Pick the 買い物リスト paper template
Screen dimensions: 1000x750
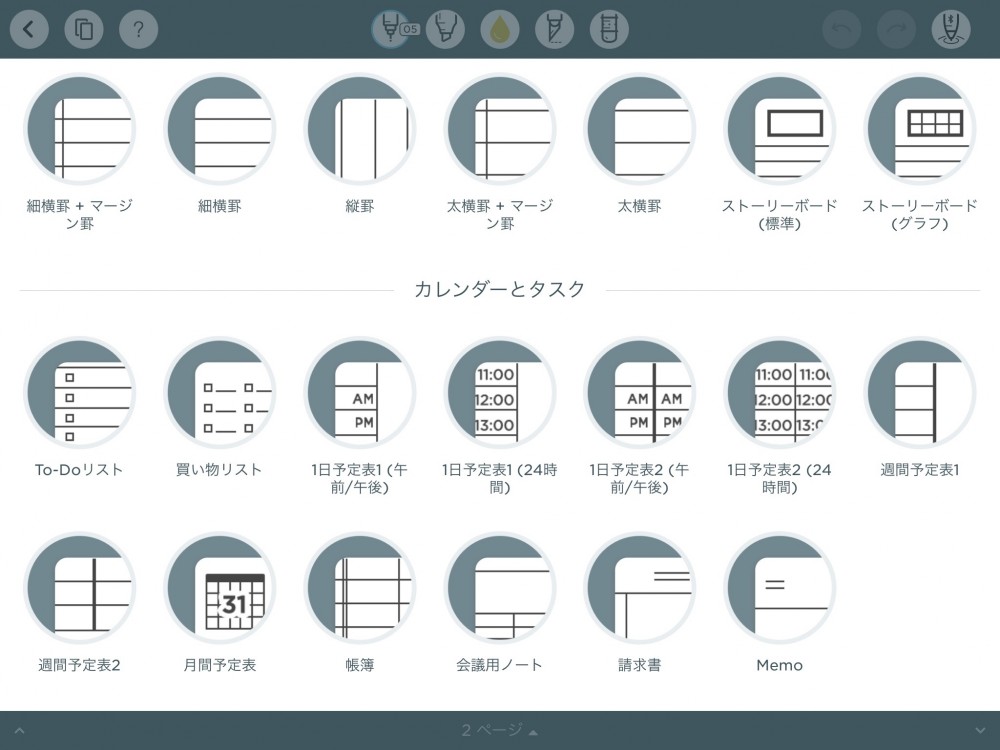[219, 393]
